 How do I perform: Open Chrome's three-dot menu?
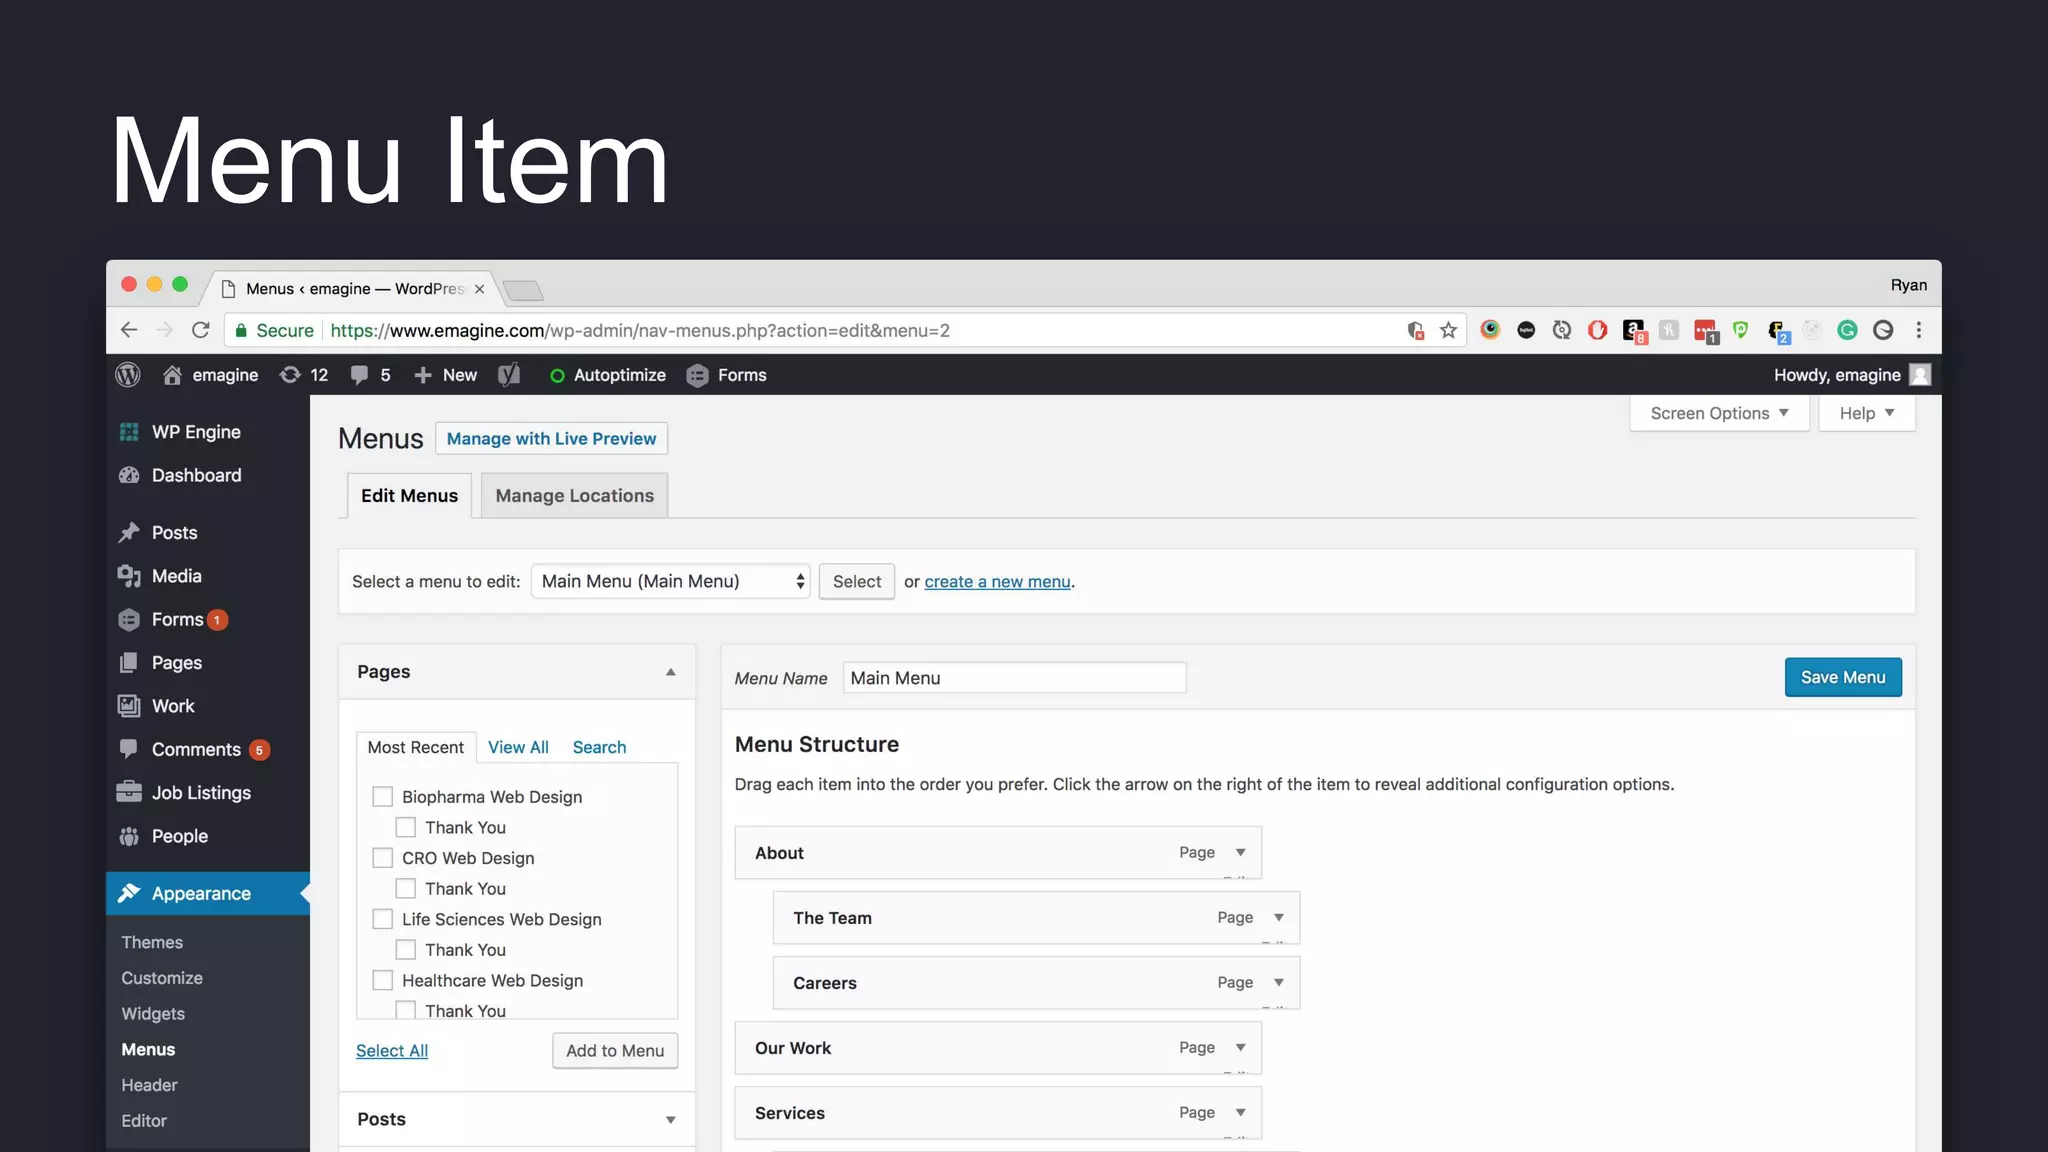click(x=1918, y=330)
